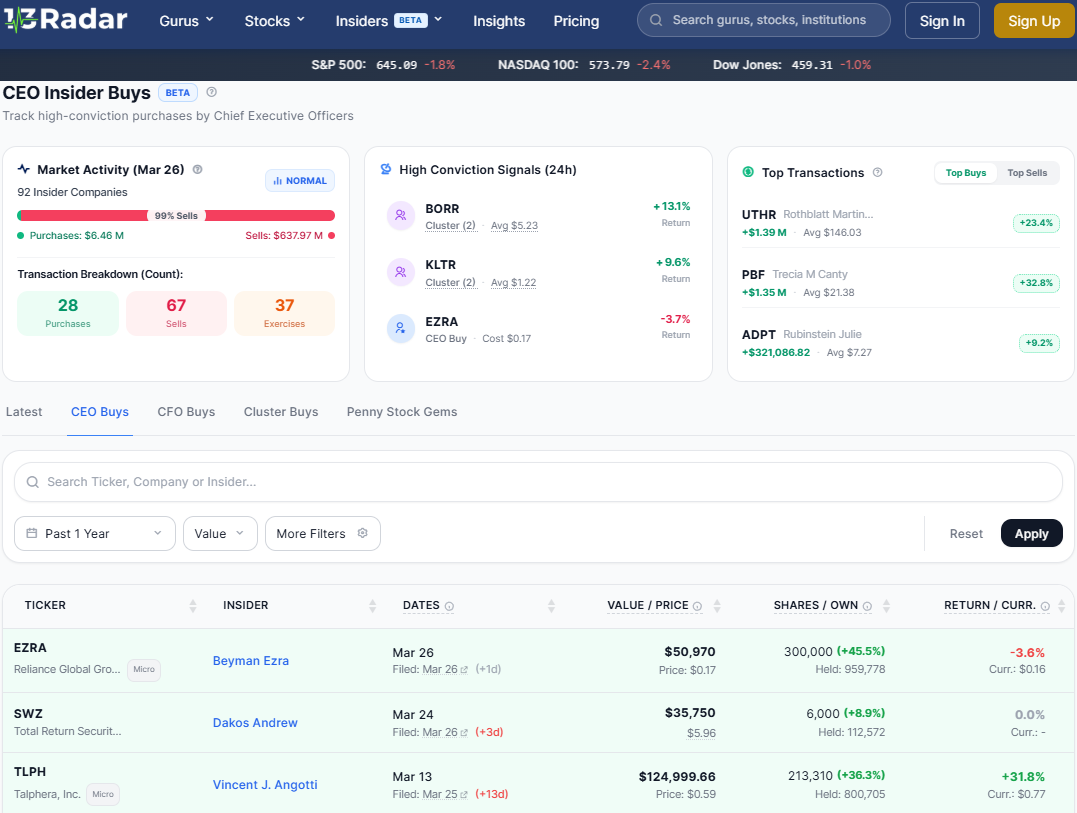The width and height of the screenshot is (1077, 813).
Task: Click the 99% Sells activity bar
Action: point(176,216)
